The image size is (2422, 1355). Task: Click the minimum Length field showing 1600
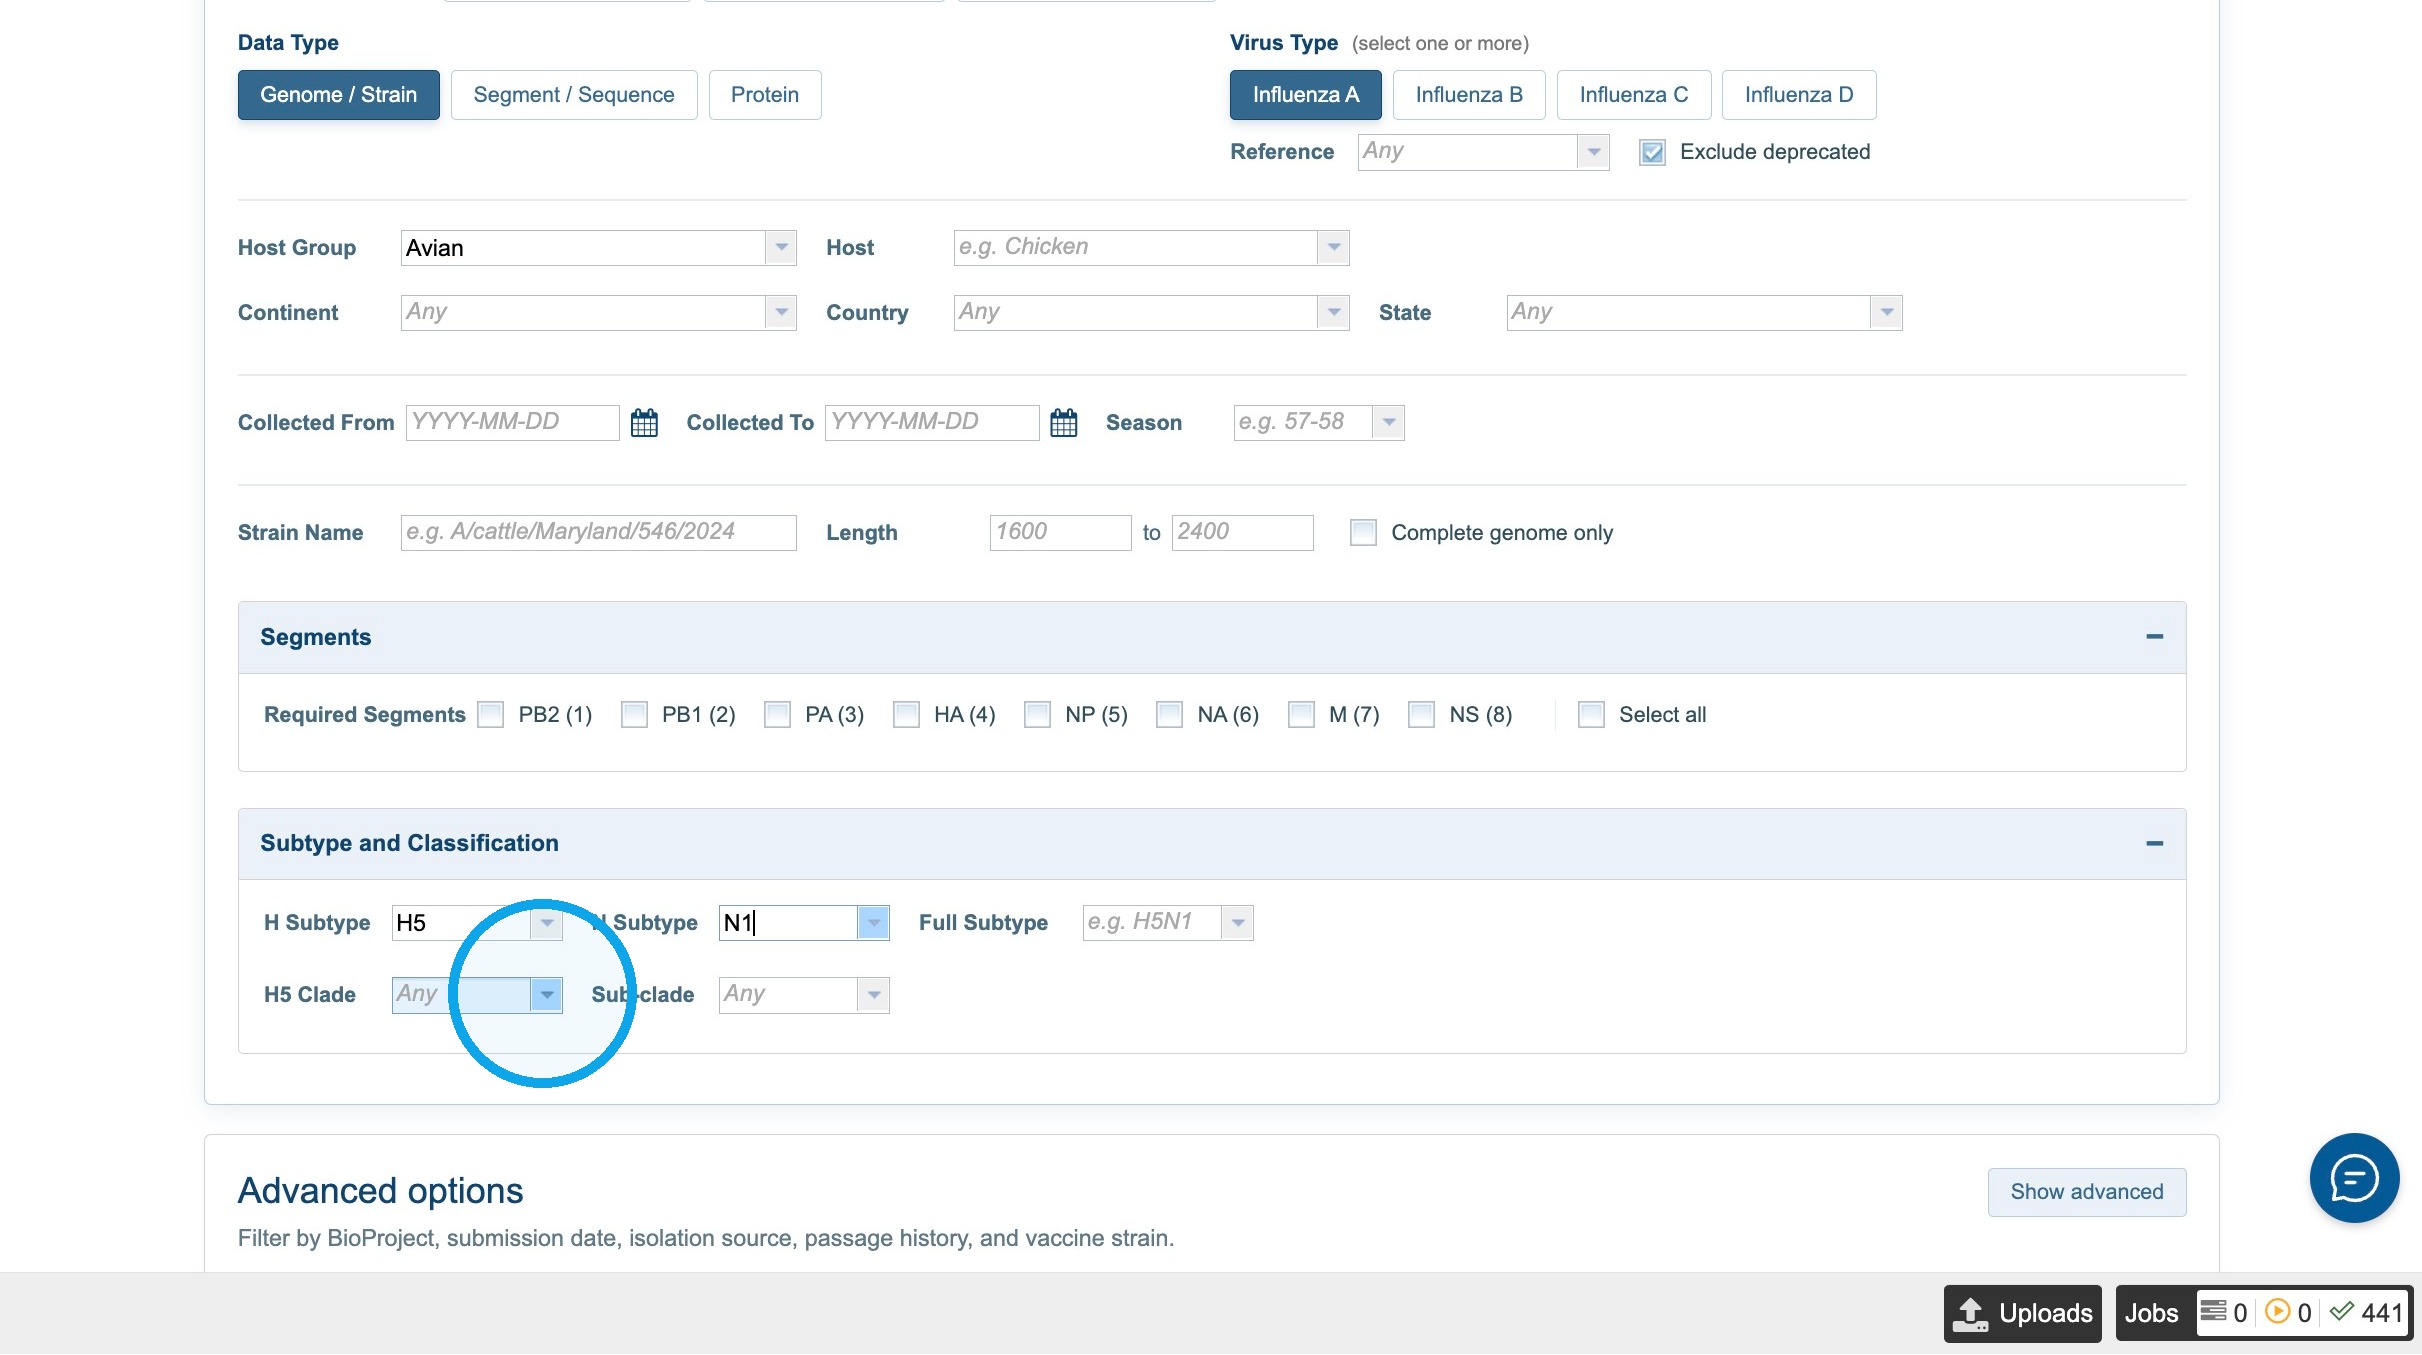pos(1060,532)
